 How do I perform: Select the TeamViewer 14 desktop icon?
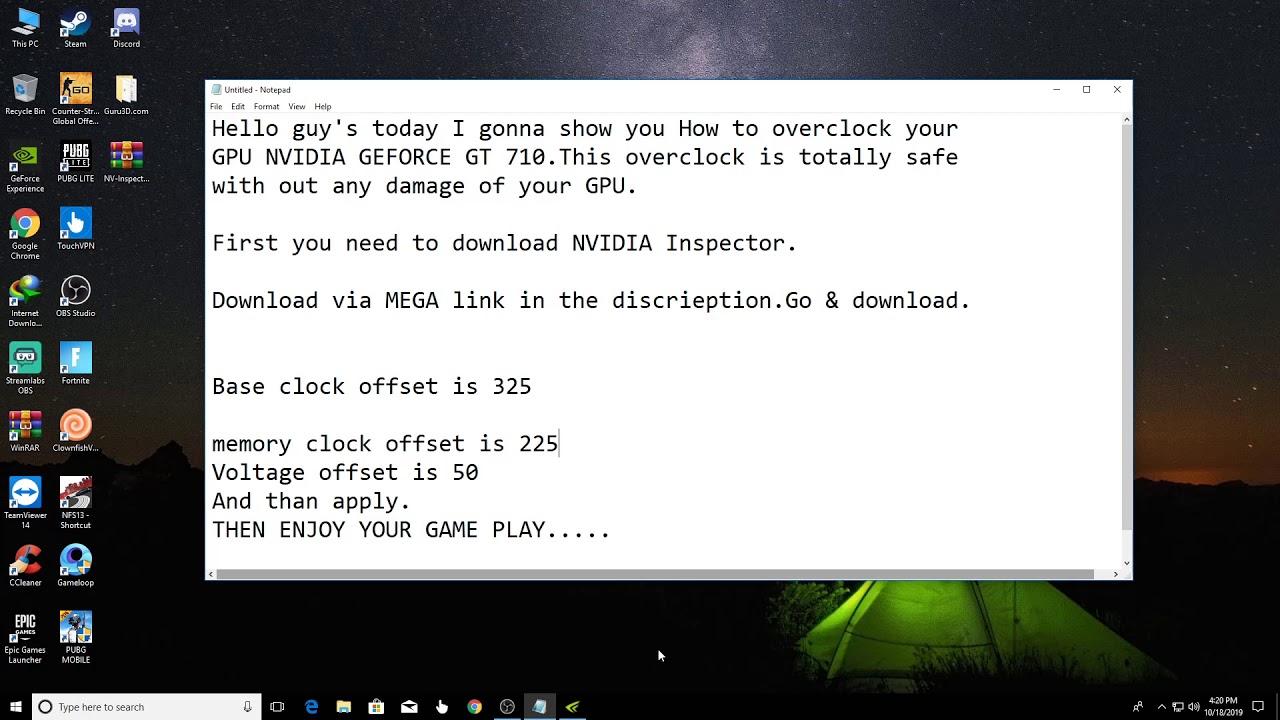(25, 503)
